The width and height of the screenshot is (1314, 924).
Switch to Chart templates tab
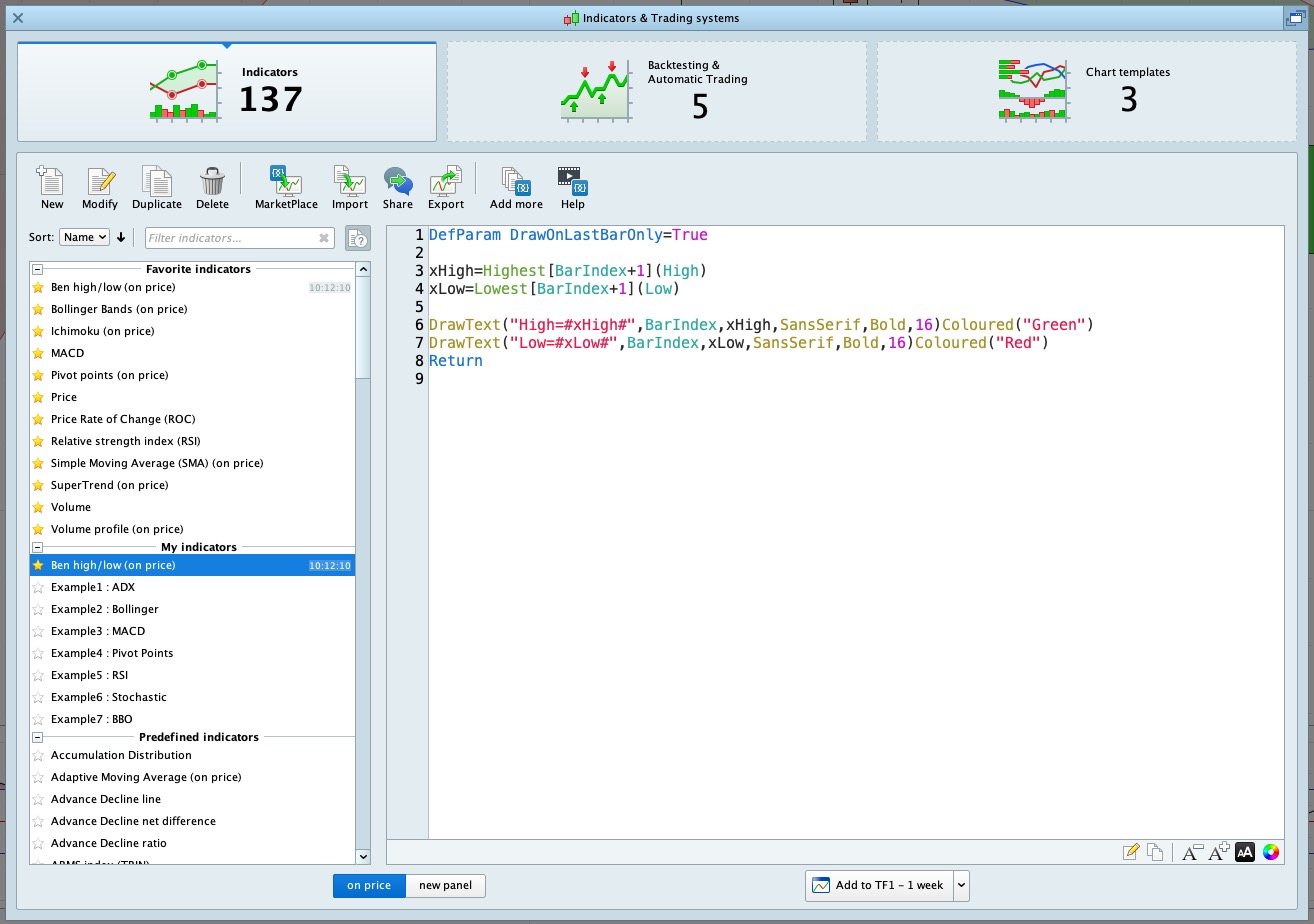tap(1086, 92)
